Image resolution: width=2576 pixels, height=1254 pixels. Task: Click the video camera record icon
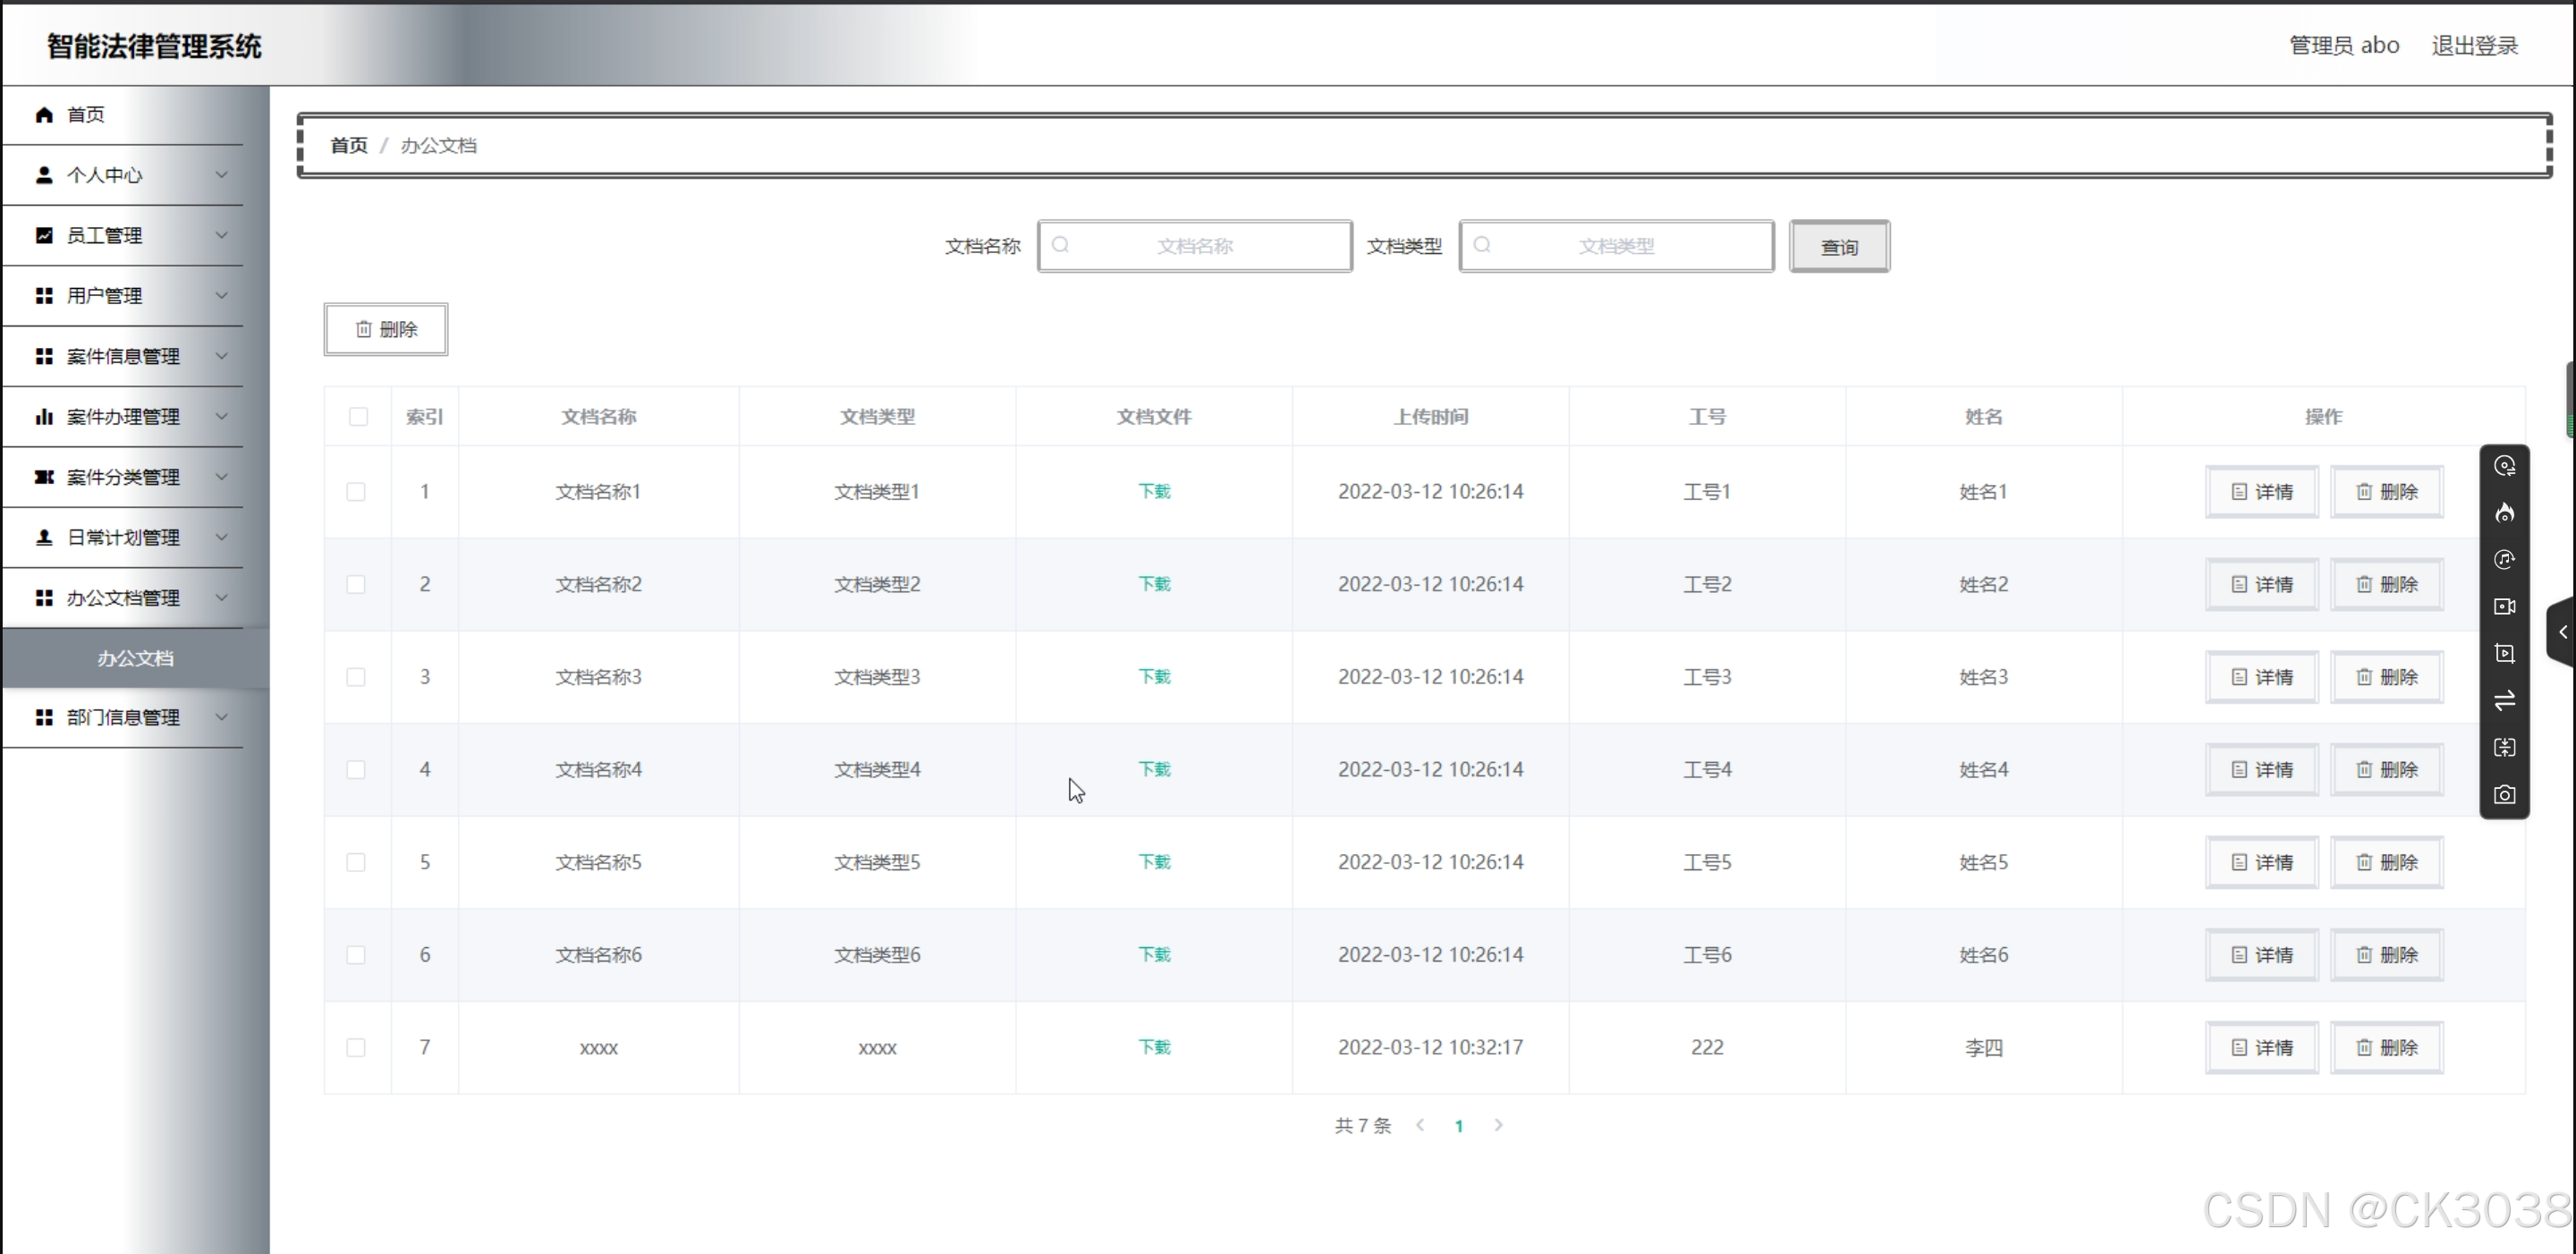point(2504,607)
